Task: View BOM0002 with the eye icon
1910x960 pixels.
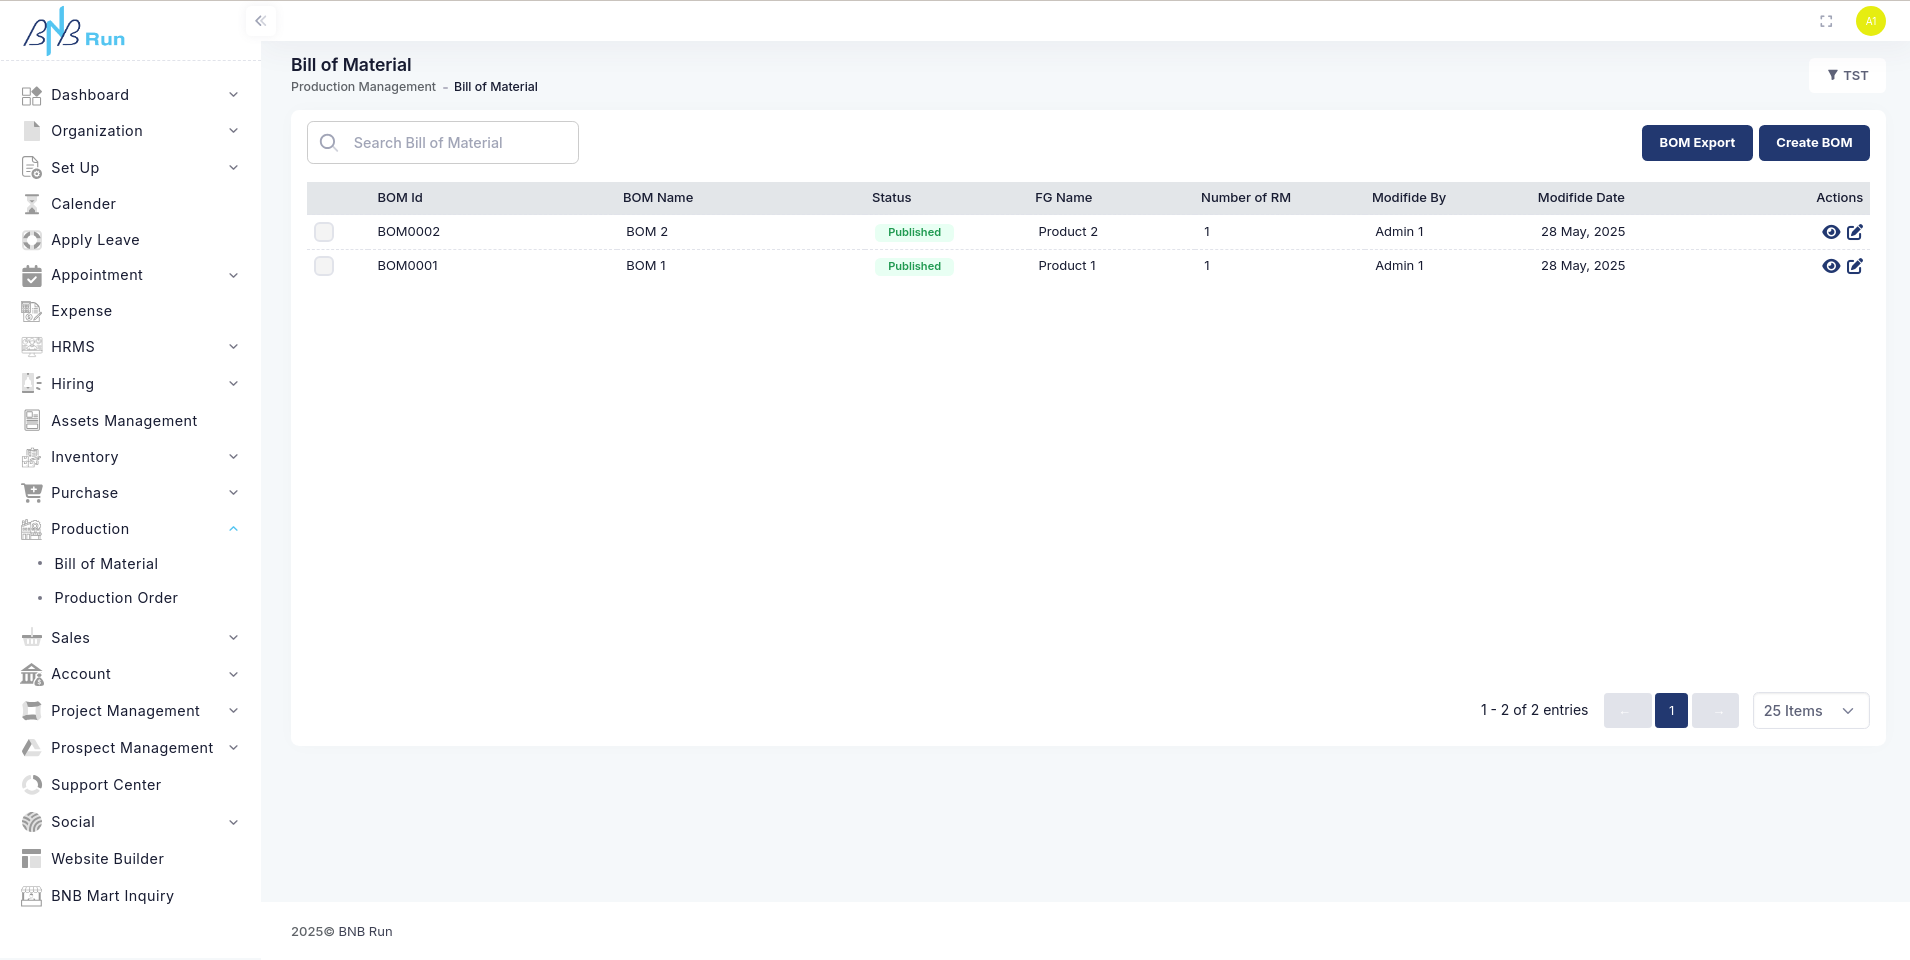Action: point(1831,232)
